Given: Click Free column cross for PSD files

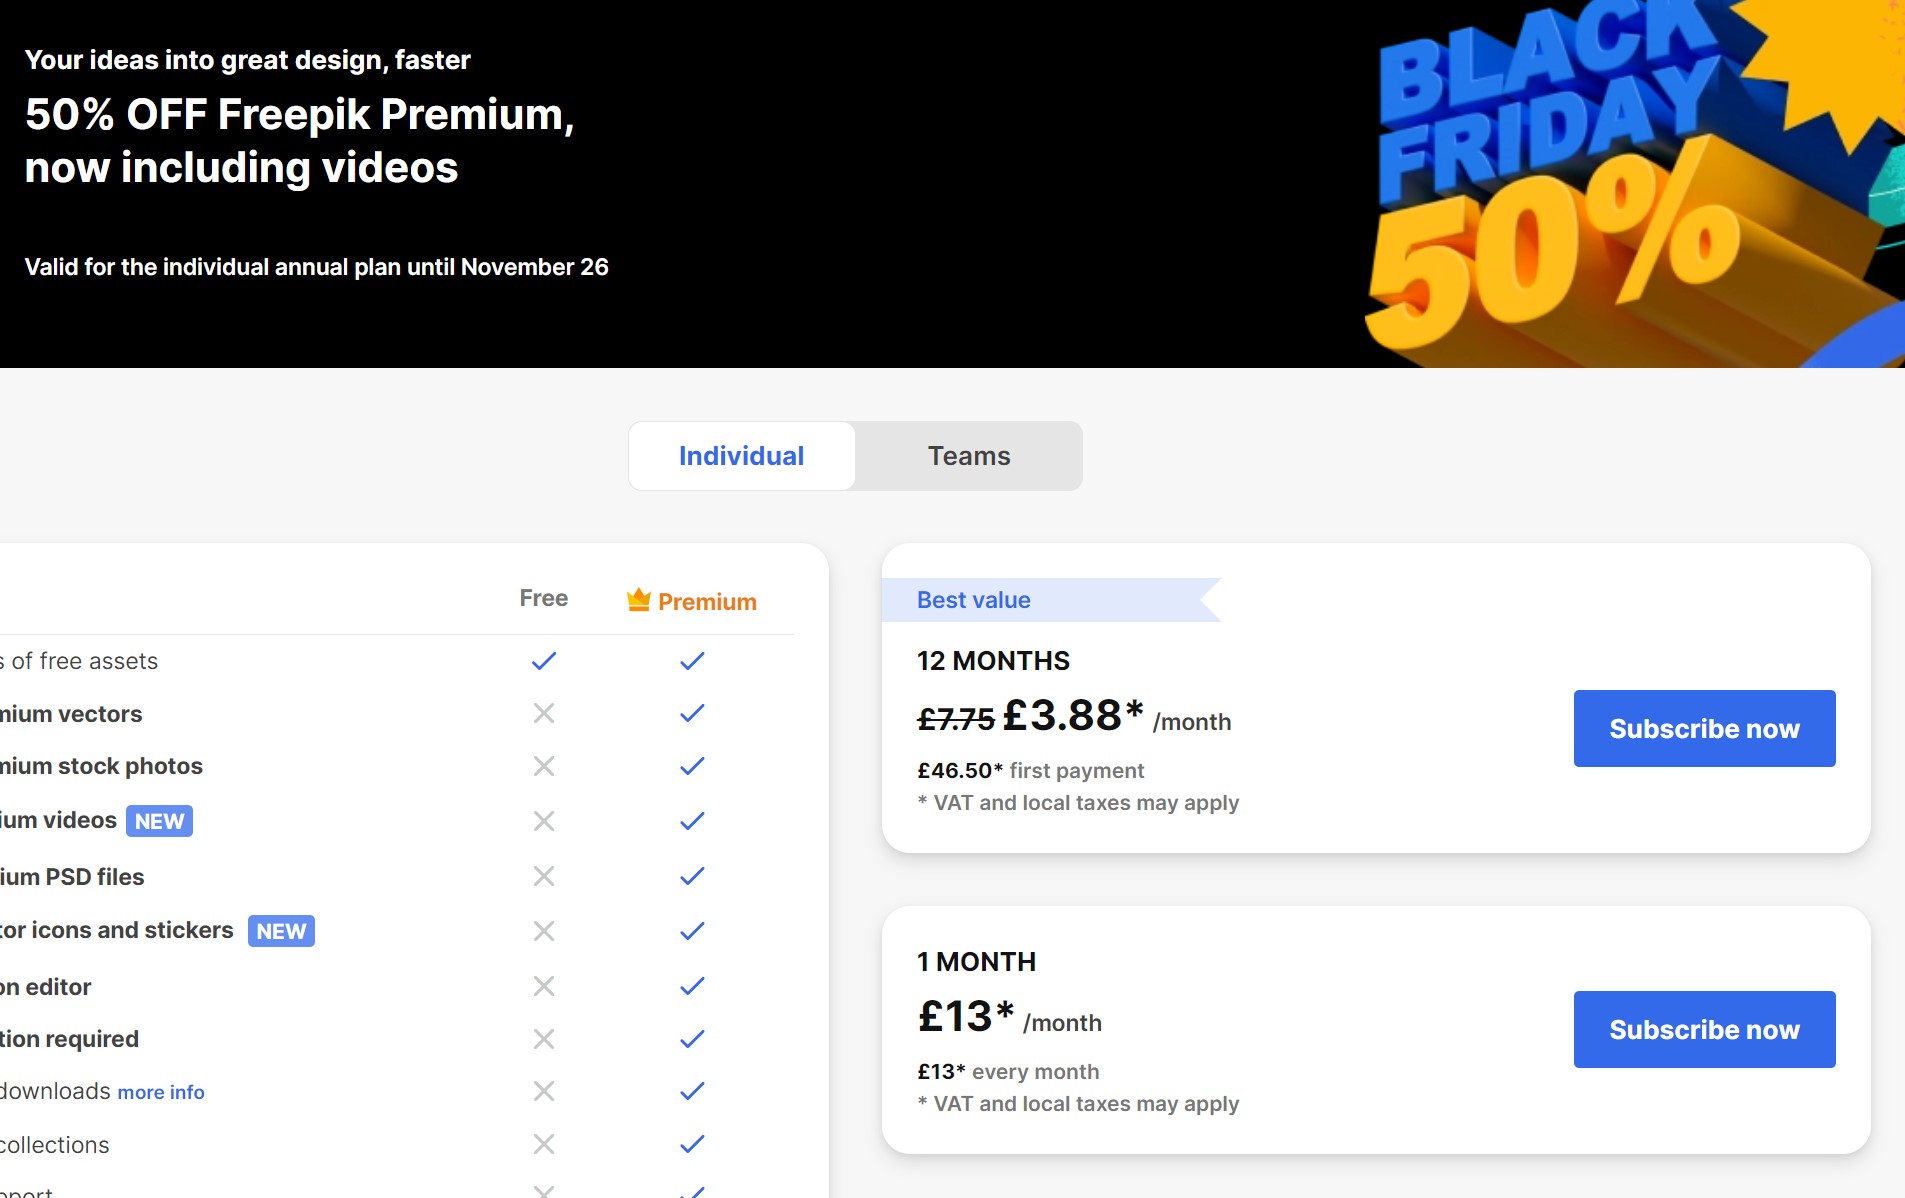Looking at the screenshot, I should pyautogui.click(x=544, y=876).
